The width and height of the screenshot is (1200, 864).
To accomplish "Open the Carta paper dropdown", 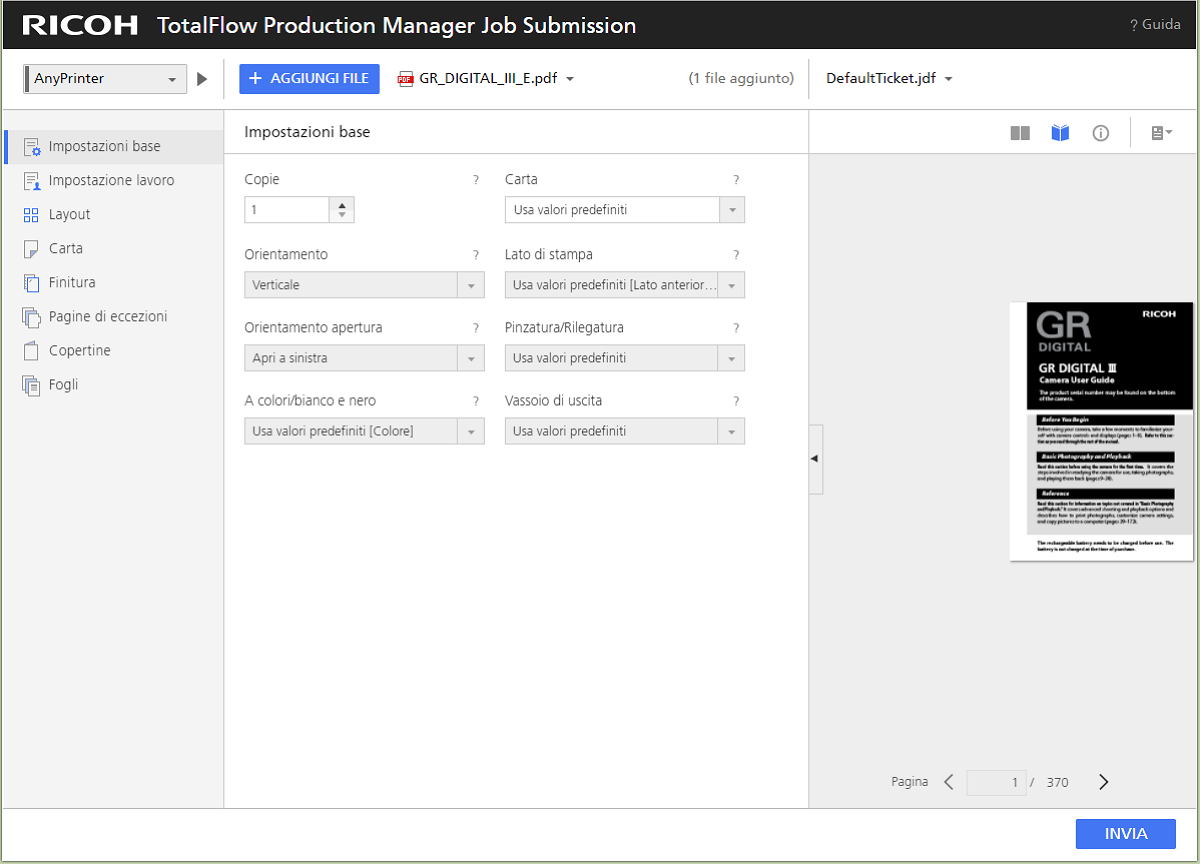I will coord(625,210).
